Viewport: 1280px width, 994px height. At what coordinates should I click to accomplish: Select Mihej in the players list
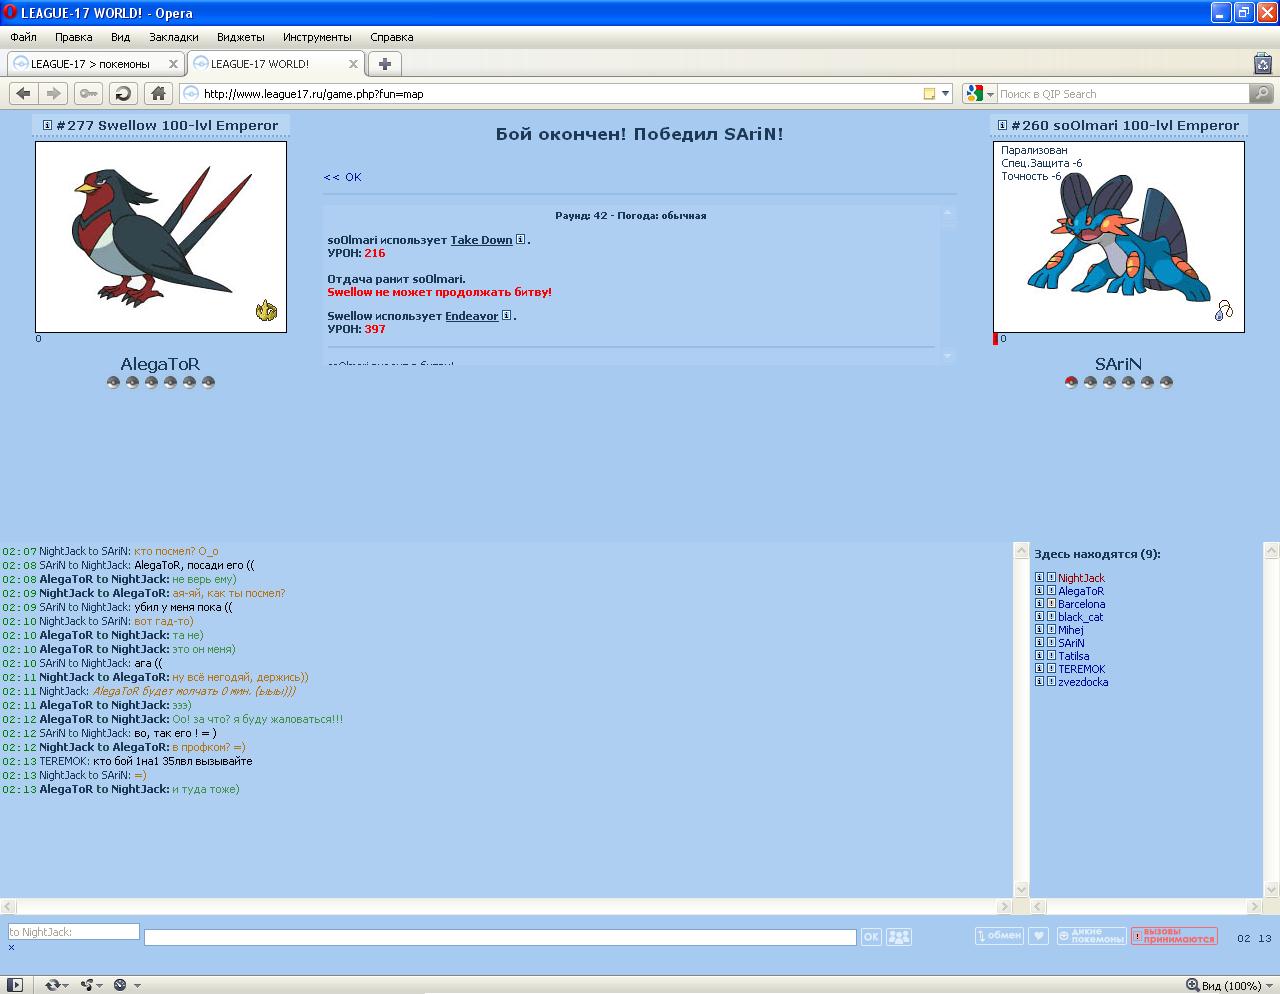pos(1071,630)
